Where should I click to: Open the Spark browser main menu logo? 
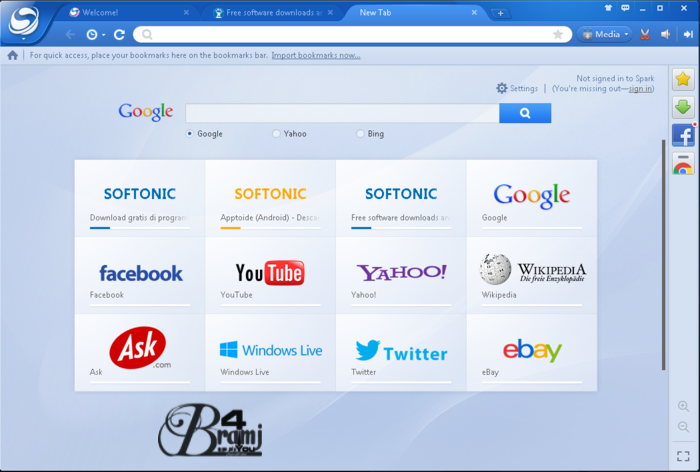(24, 21)
